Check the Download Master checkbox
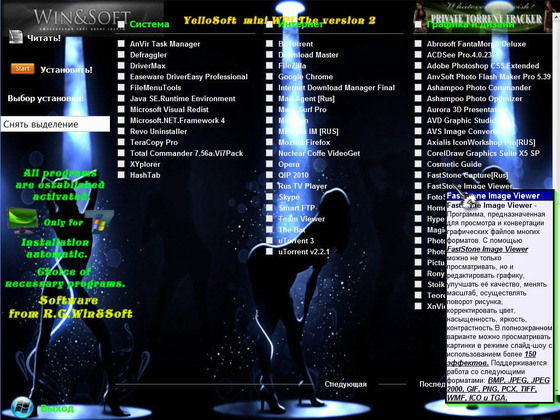The width and height of the screenshot is (560, 420). click(x=269, y=55)
